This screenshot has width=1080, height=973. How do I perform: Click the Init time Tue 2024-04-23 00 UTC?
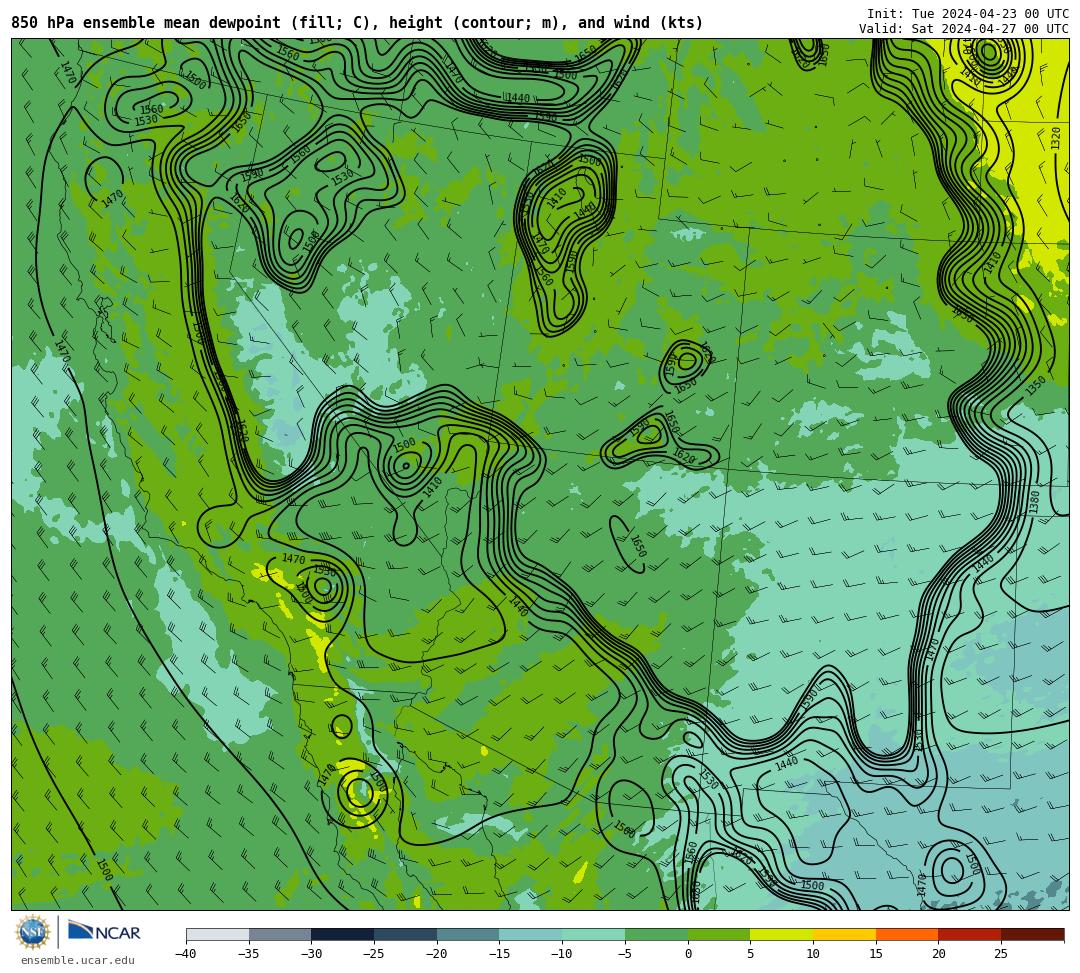968,14
